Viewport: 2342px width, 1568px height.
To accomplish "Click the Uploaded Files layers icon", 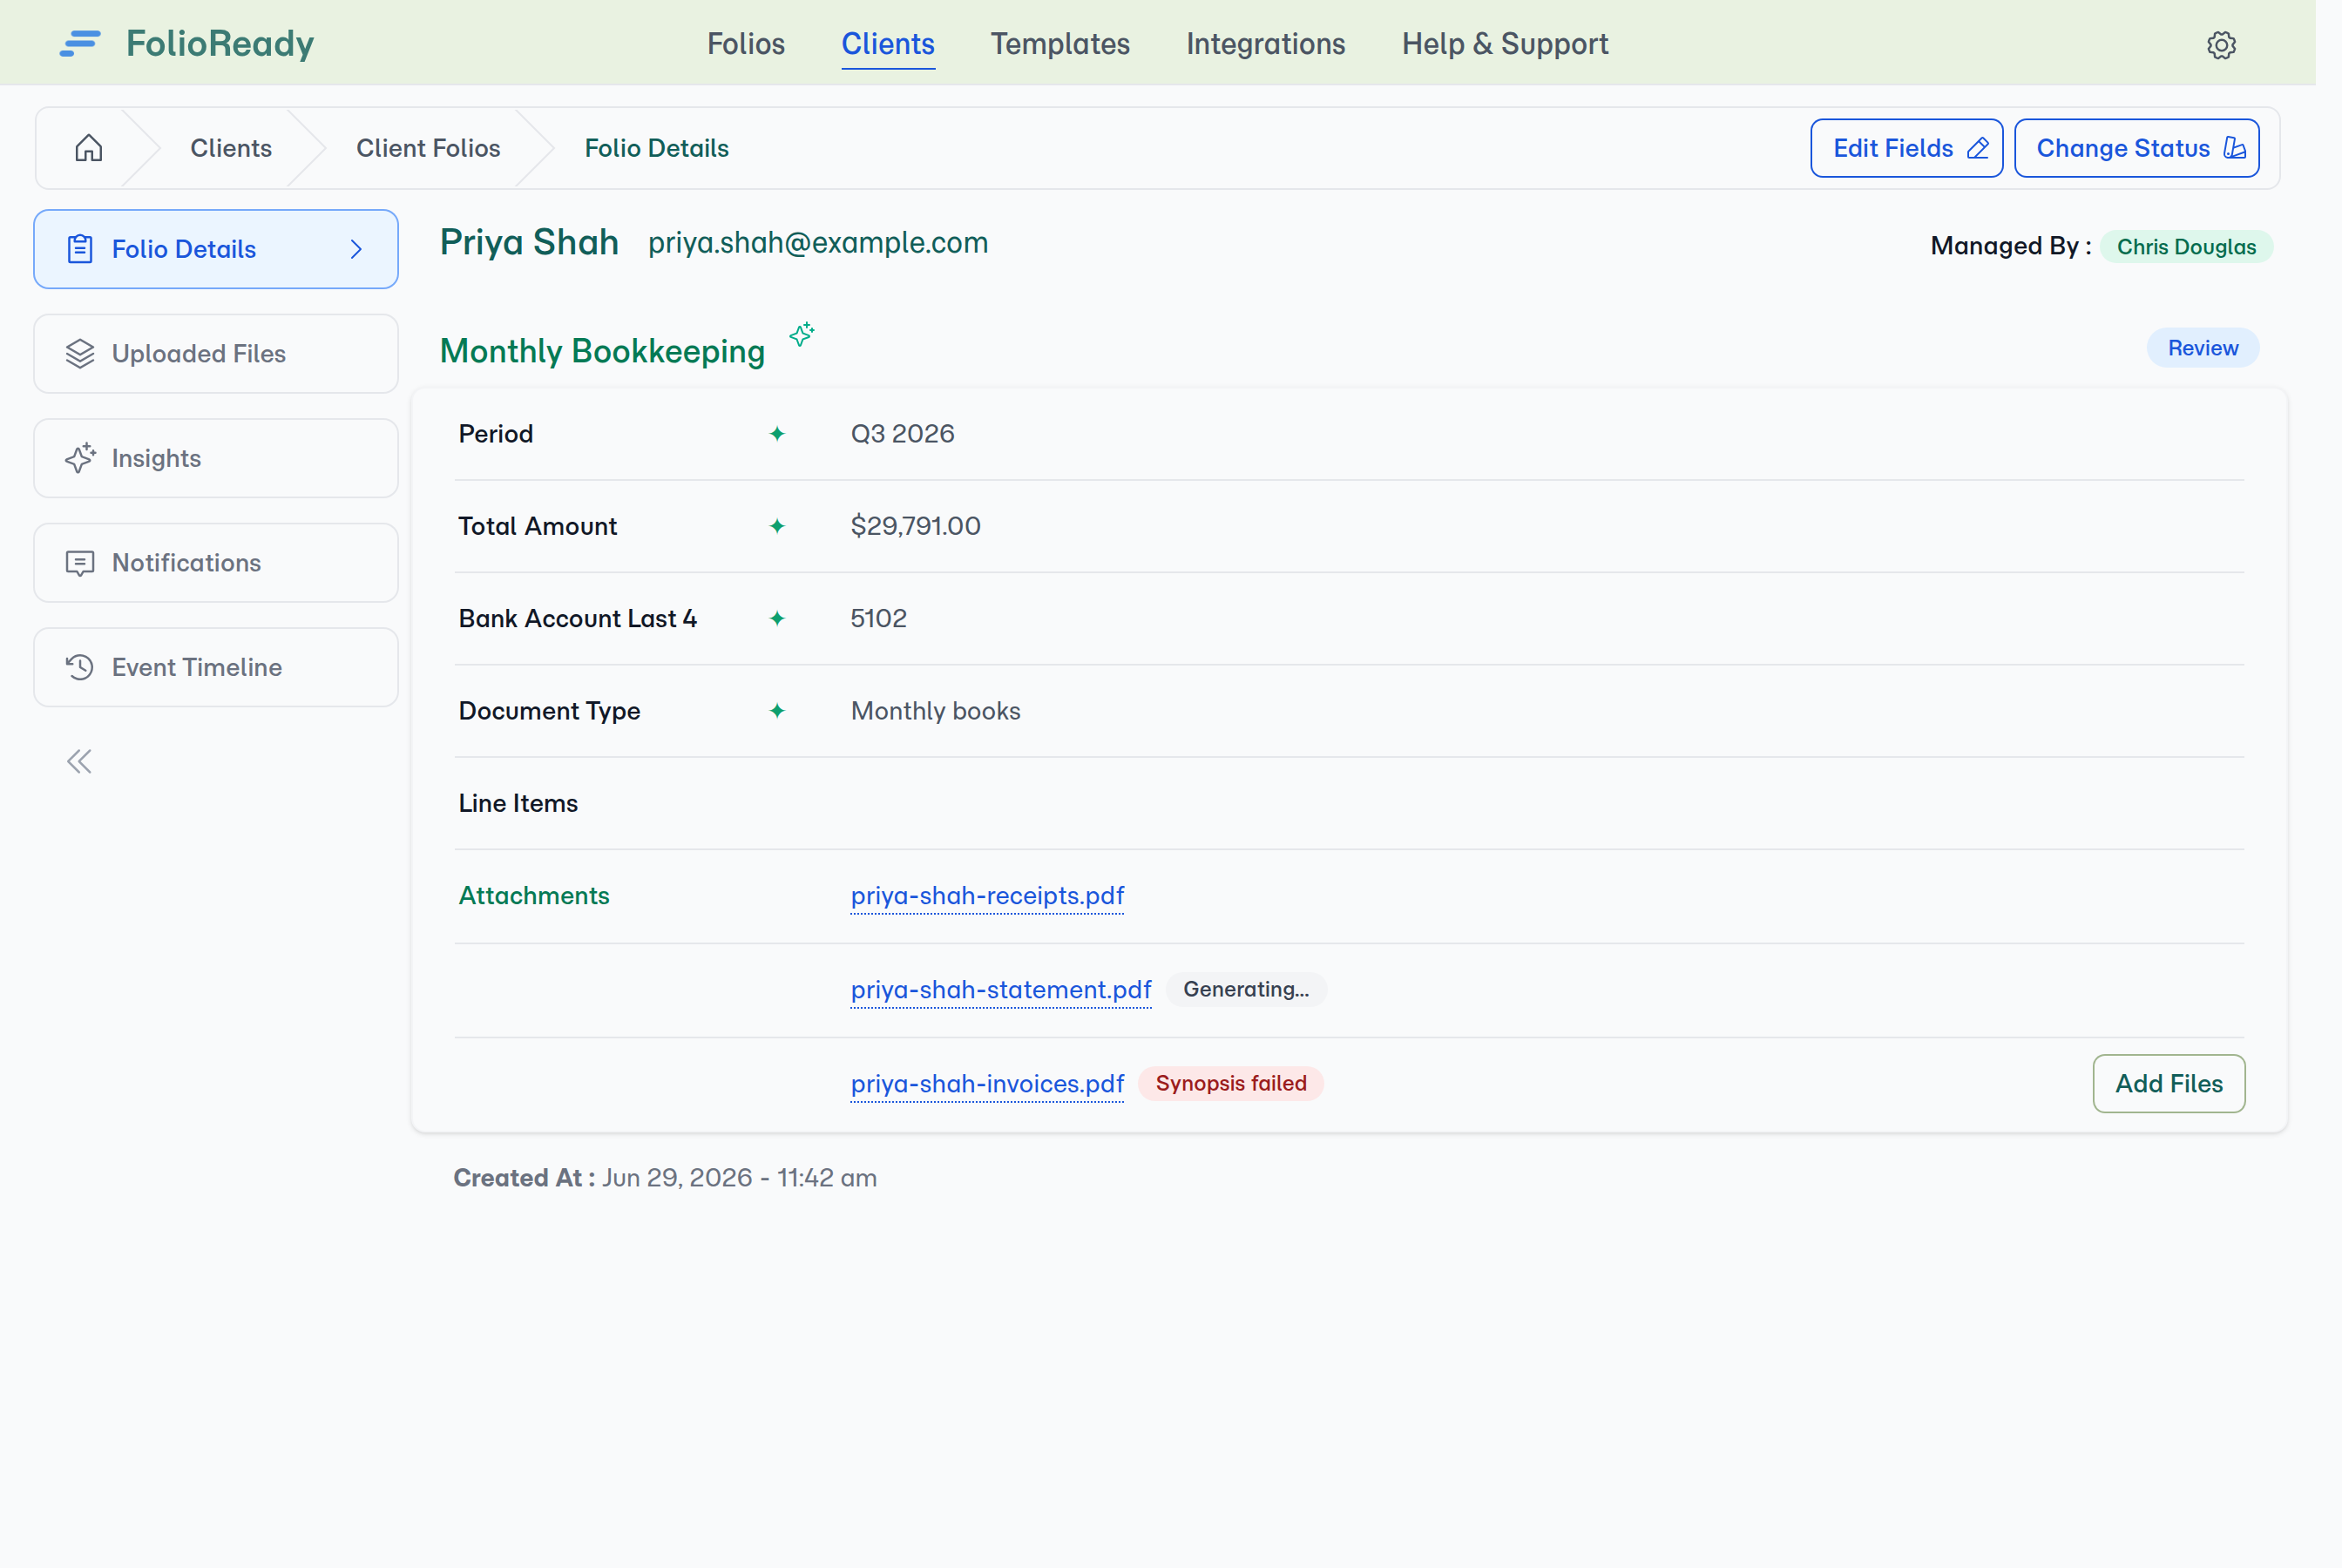I will (80, 354).
